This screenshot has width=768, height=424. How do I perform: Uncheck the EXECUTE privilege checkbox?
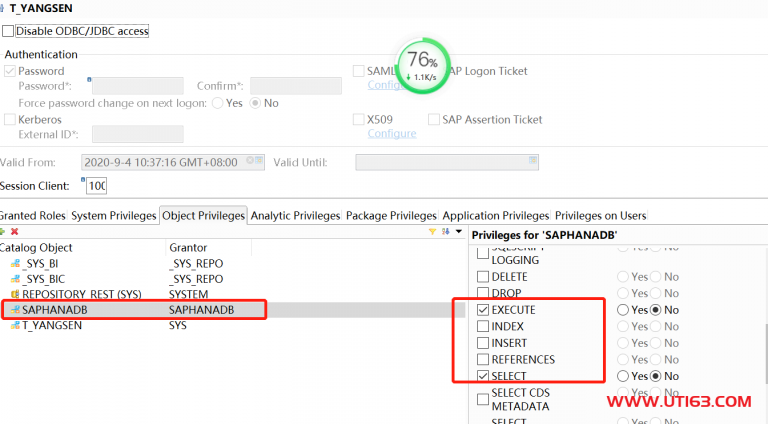(484, 310)
